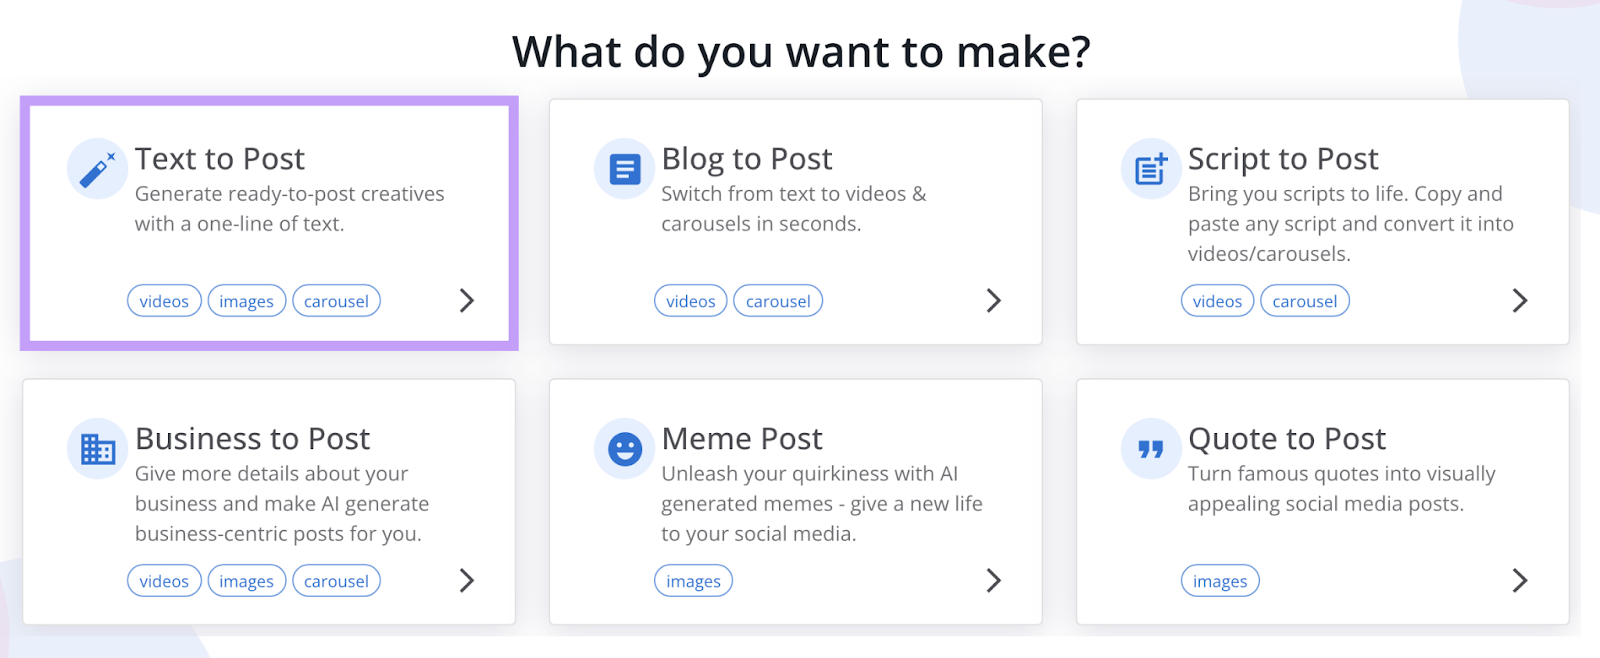Select the images tag on Meme Post
The image size is (1600, 658).
pyautogui.click(x=693, y=580)
